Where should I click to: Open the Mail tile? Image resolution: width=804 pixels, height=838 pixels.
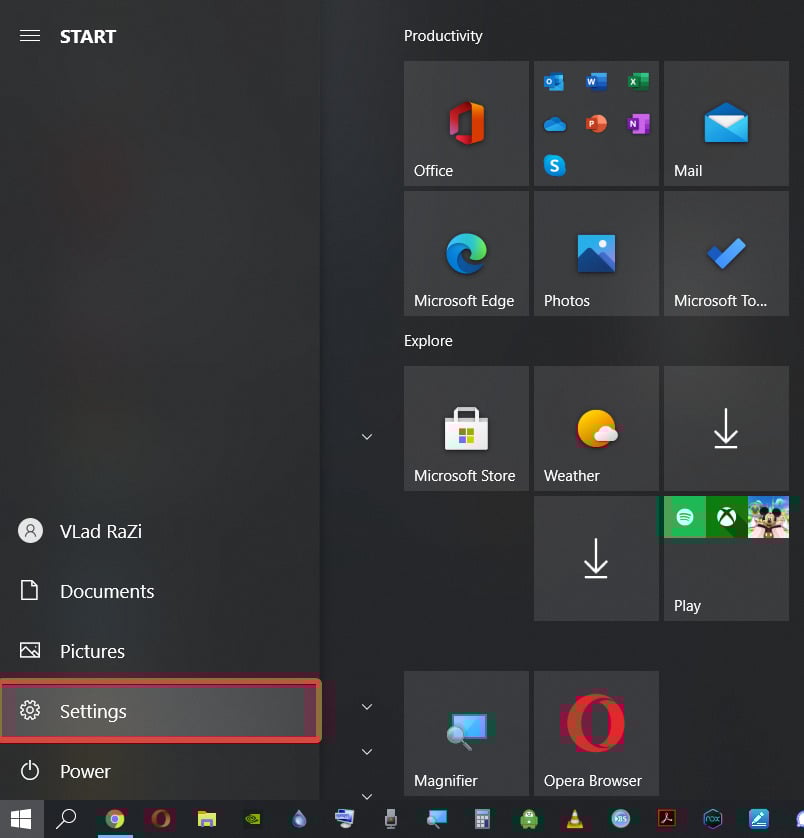point(726,123)
